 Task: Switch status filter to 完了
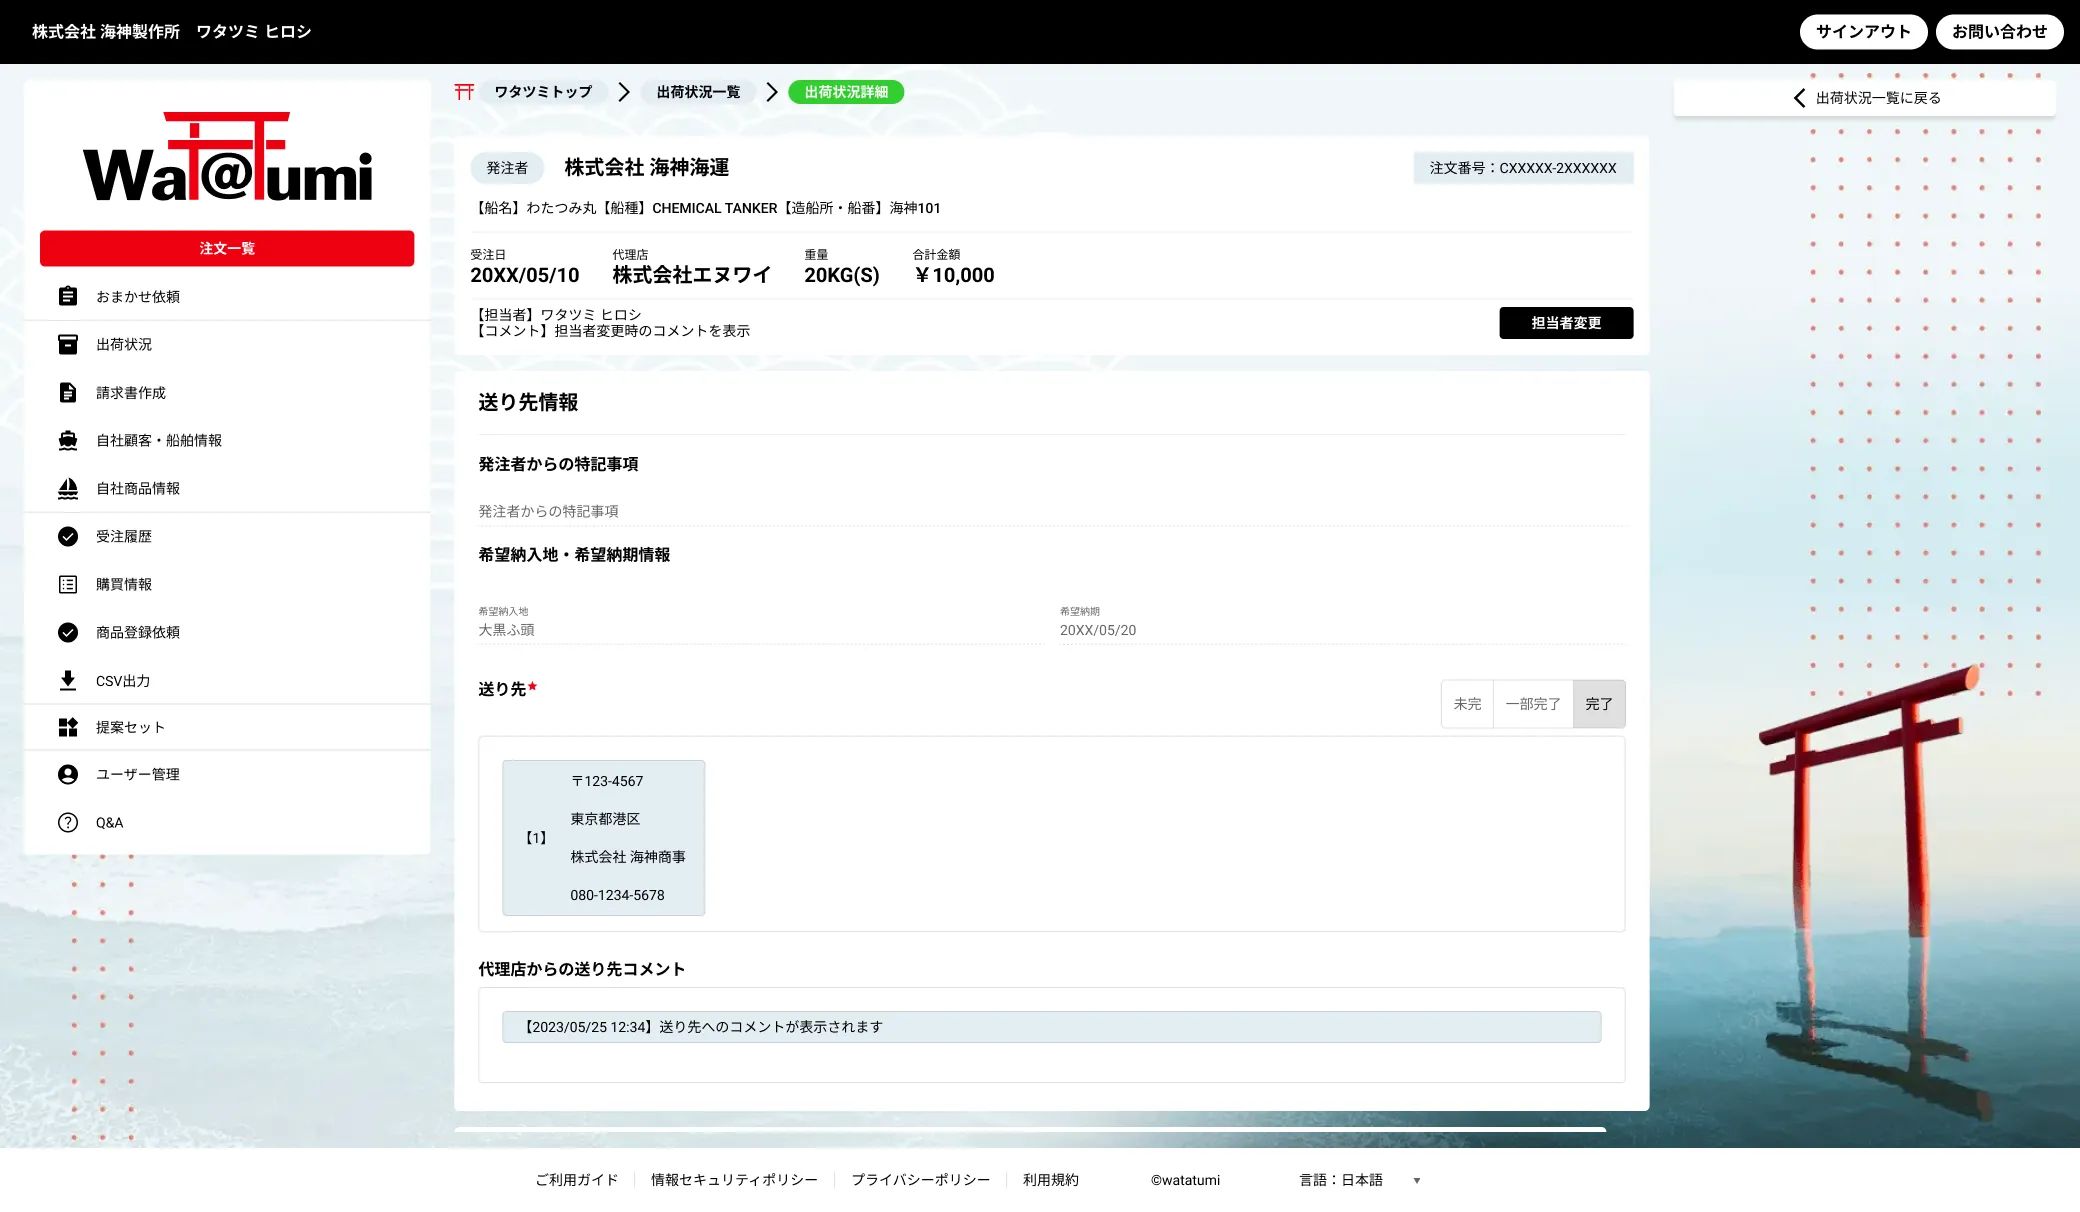coord(1599,703)
